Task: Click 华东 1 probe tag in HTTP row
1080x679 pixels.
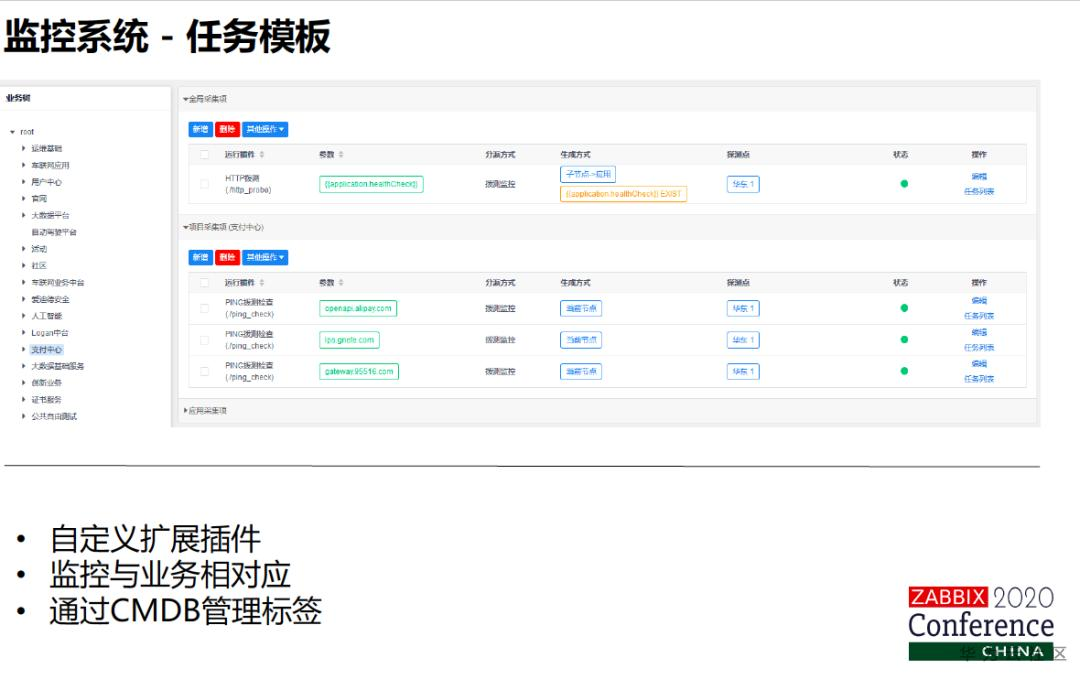Action: (x=743, y=184)
